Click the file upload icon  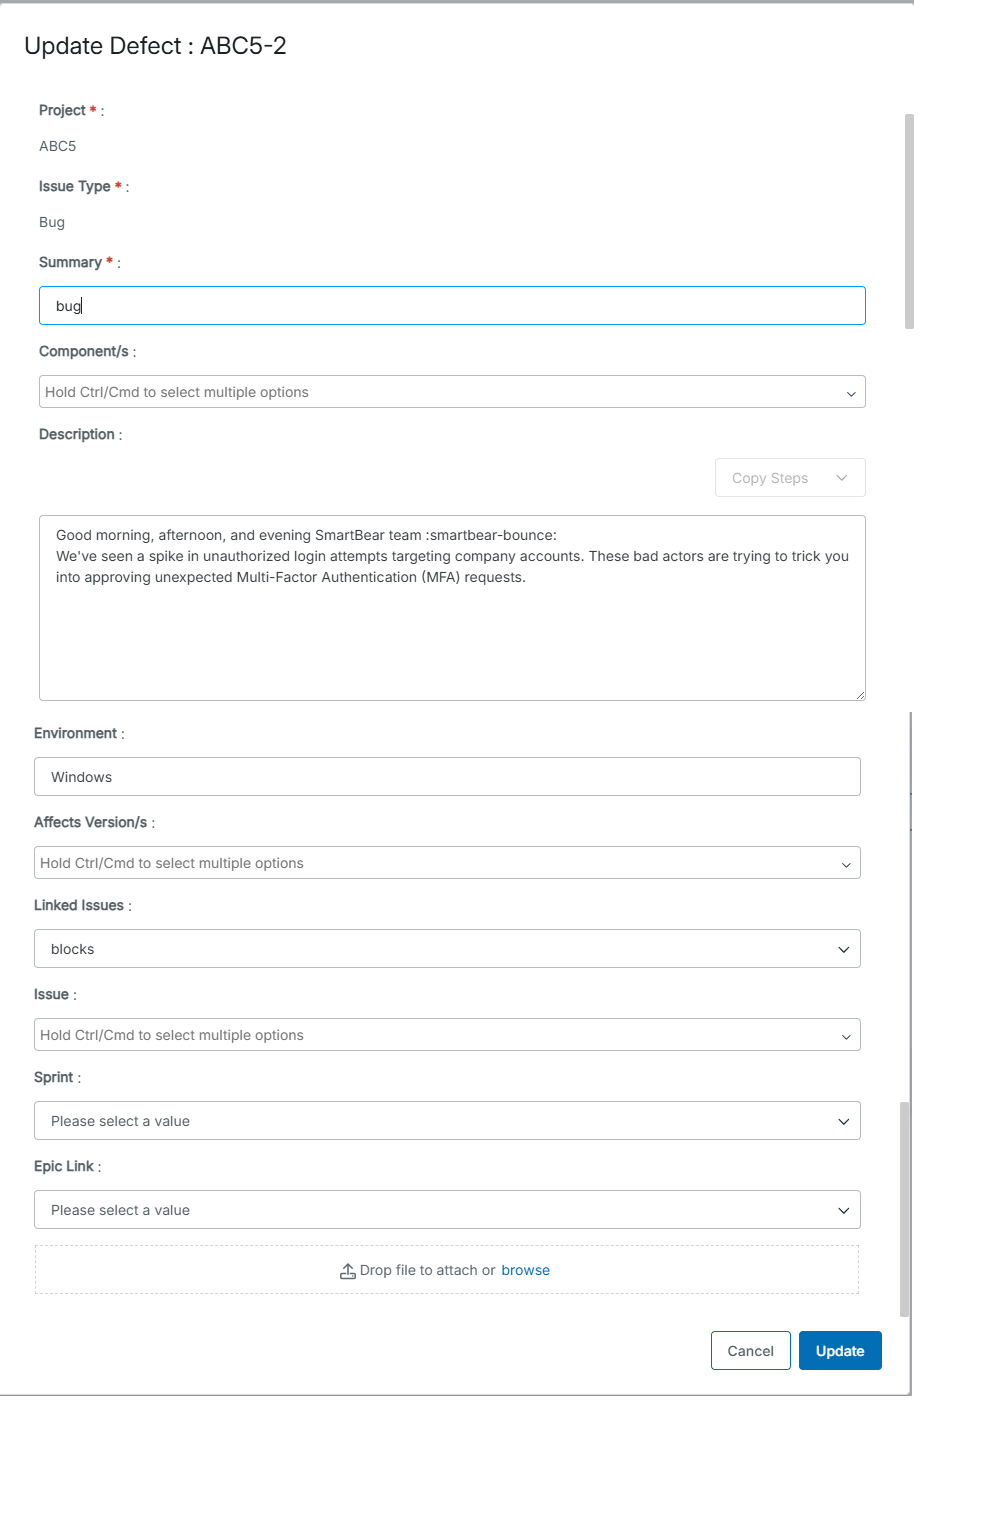pos(348,1270)
